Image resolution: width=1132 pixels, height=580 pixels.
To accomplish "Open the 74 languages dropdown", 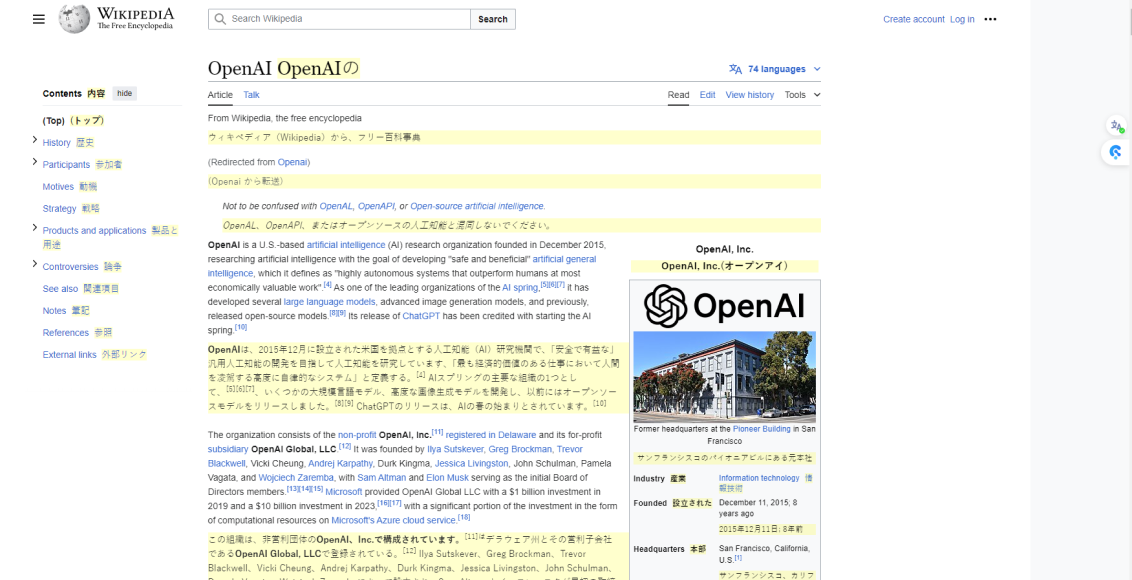I will pyautogui.click(x=775, y=69).
